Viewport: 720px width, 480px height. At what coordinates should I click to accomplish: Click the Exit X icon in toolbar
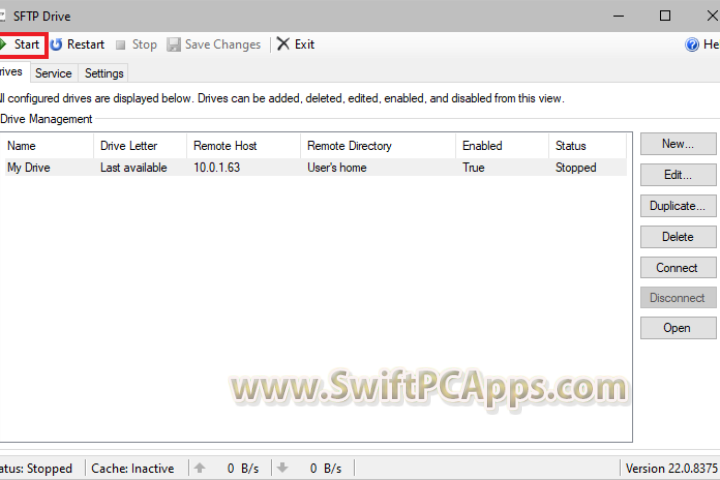(x=283, y=44)
